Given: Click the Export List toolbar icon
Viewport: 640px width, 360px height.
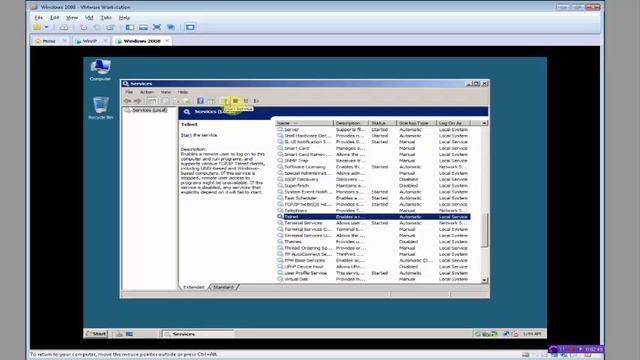Looking at the screenshot, I should pyautogui.click(x=187, y=101).
